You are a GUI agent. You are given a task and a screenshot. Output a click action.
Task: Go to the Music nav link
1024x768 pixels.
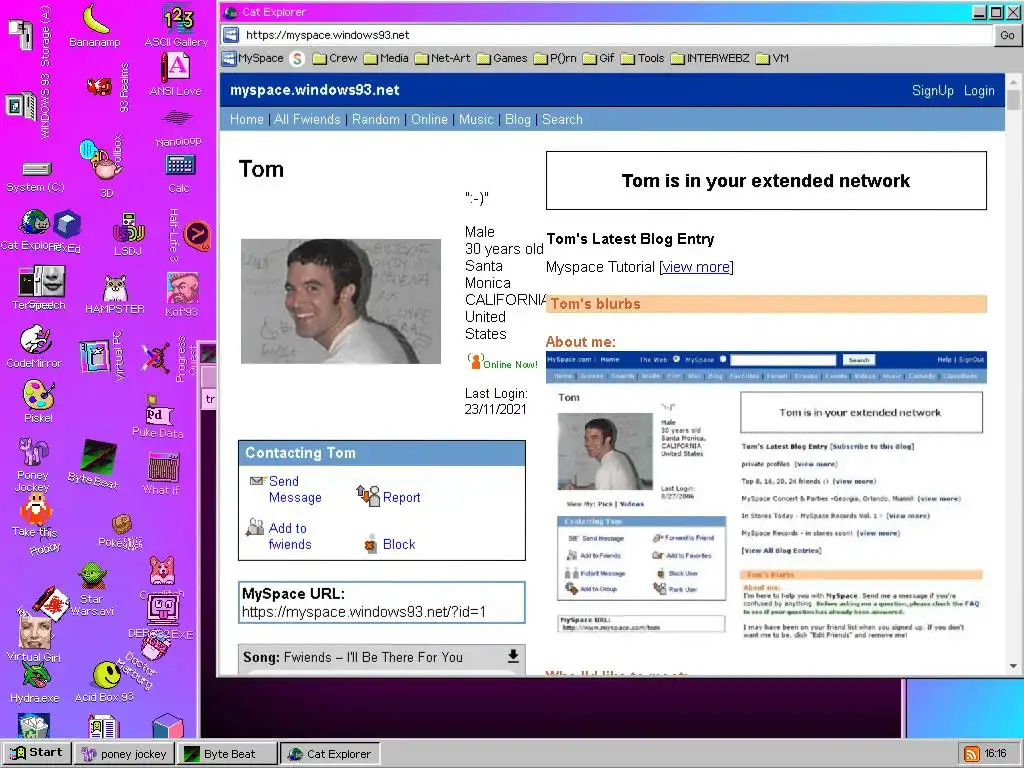pyautogui.click(x=476, y=120)
